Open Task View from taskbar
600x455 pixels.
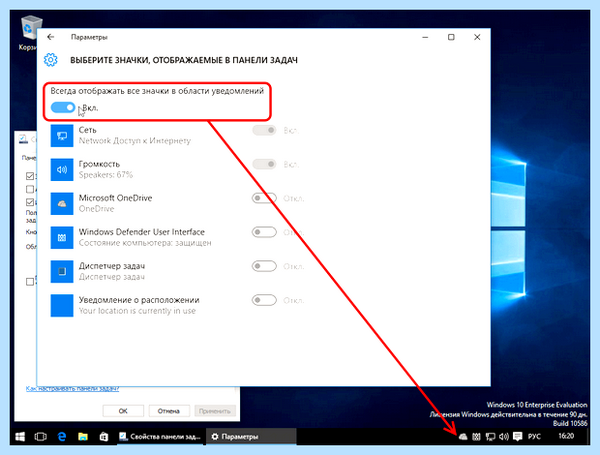(41, 437)
